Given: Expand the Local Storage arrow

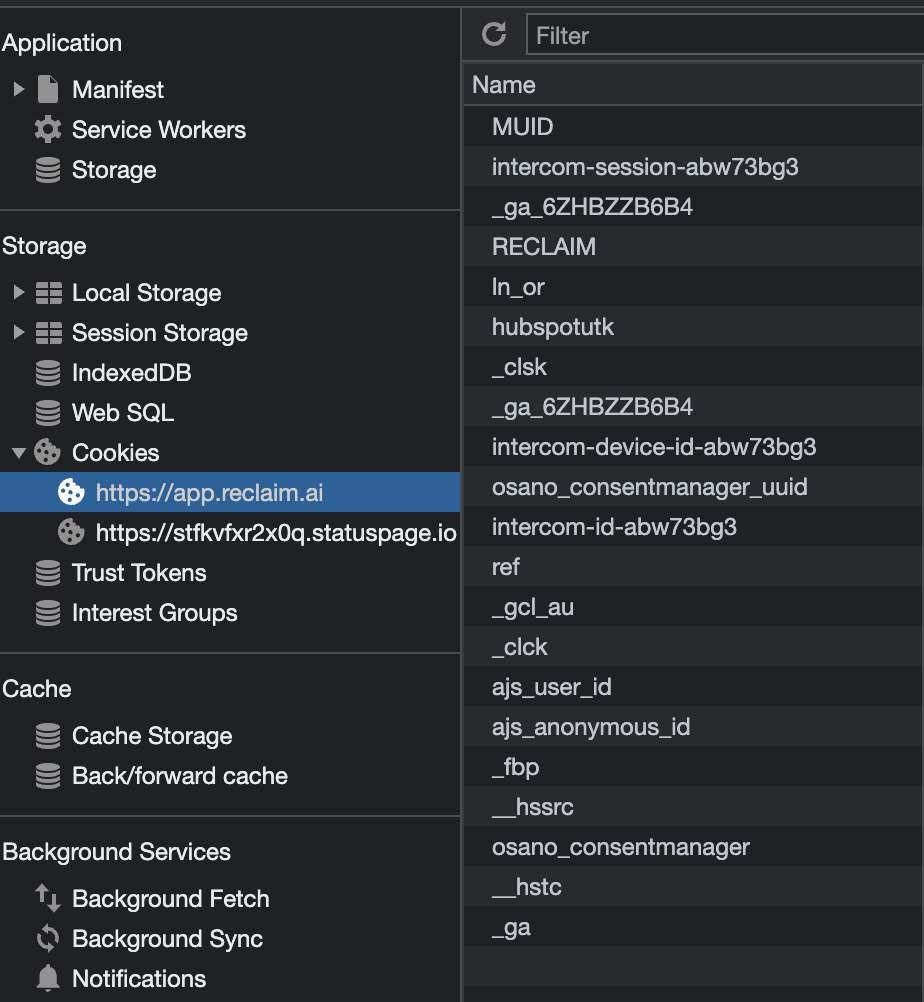Looking at the screenshot, I should pos(19,292).
